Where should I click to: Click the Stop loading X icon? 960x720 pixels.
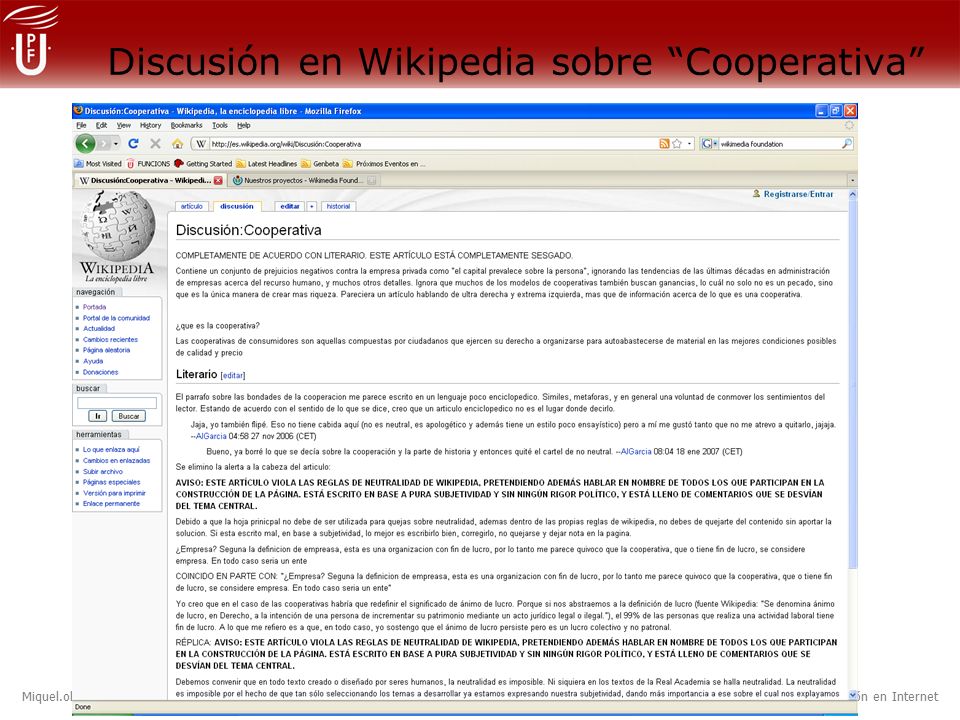pyautogui.click(x=156, y=143)
